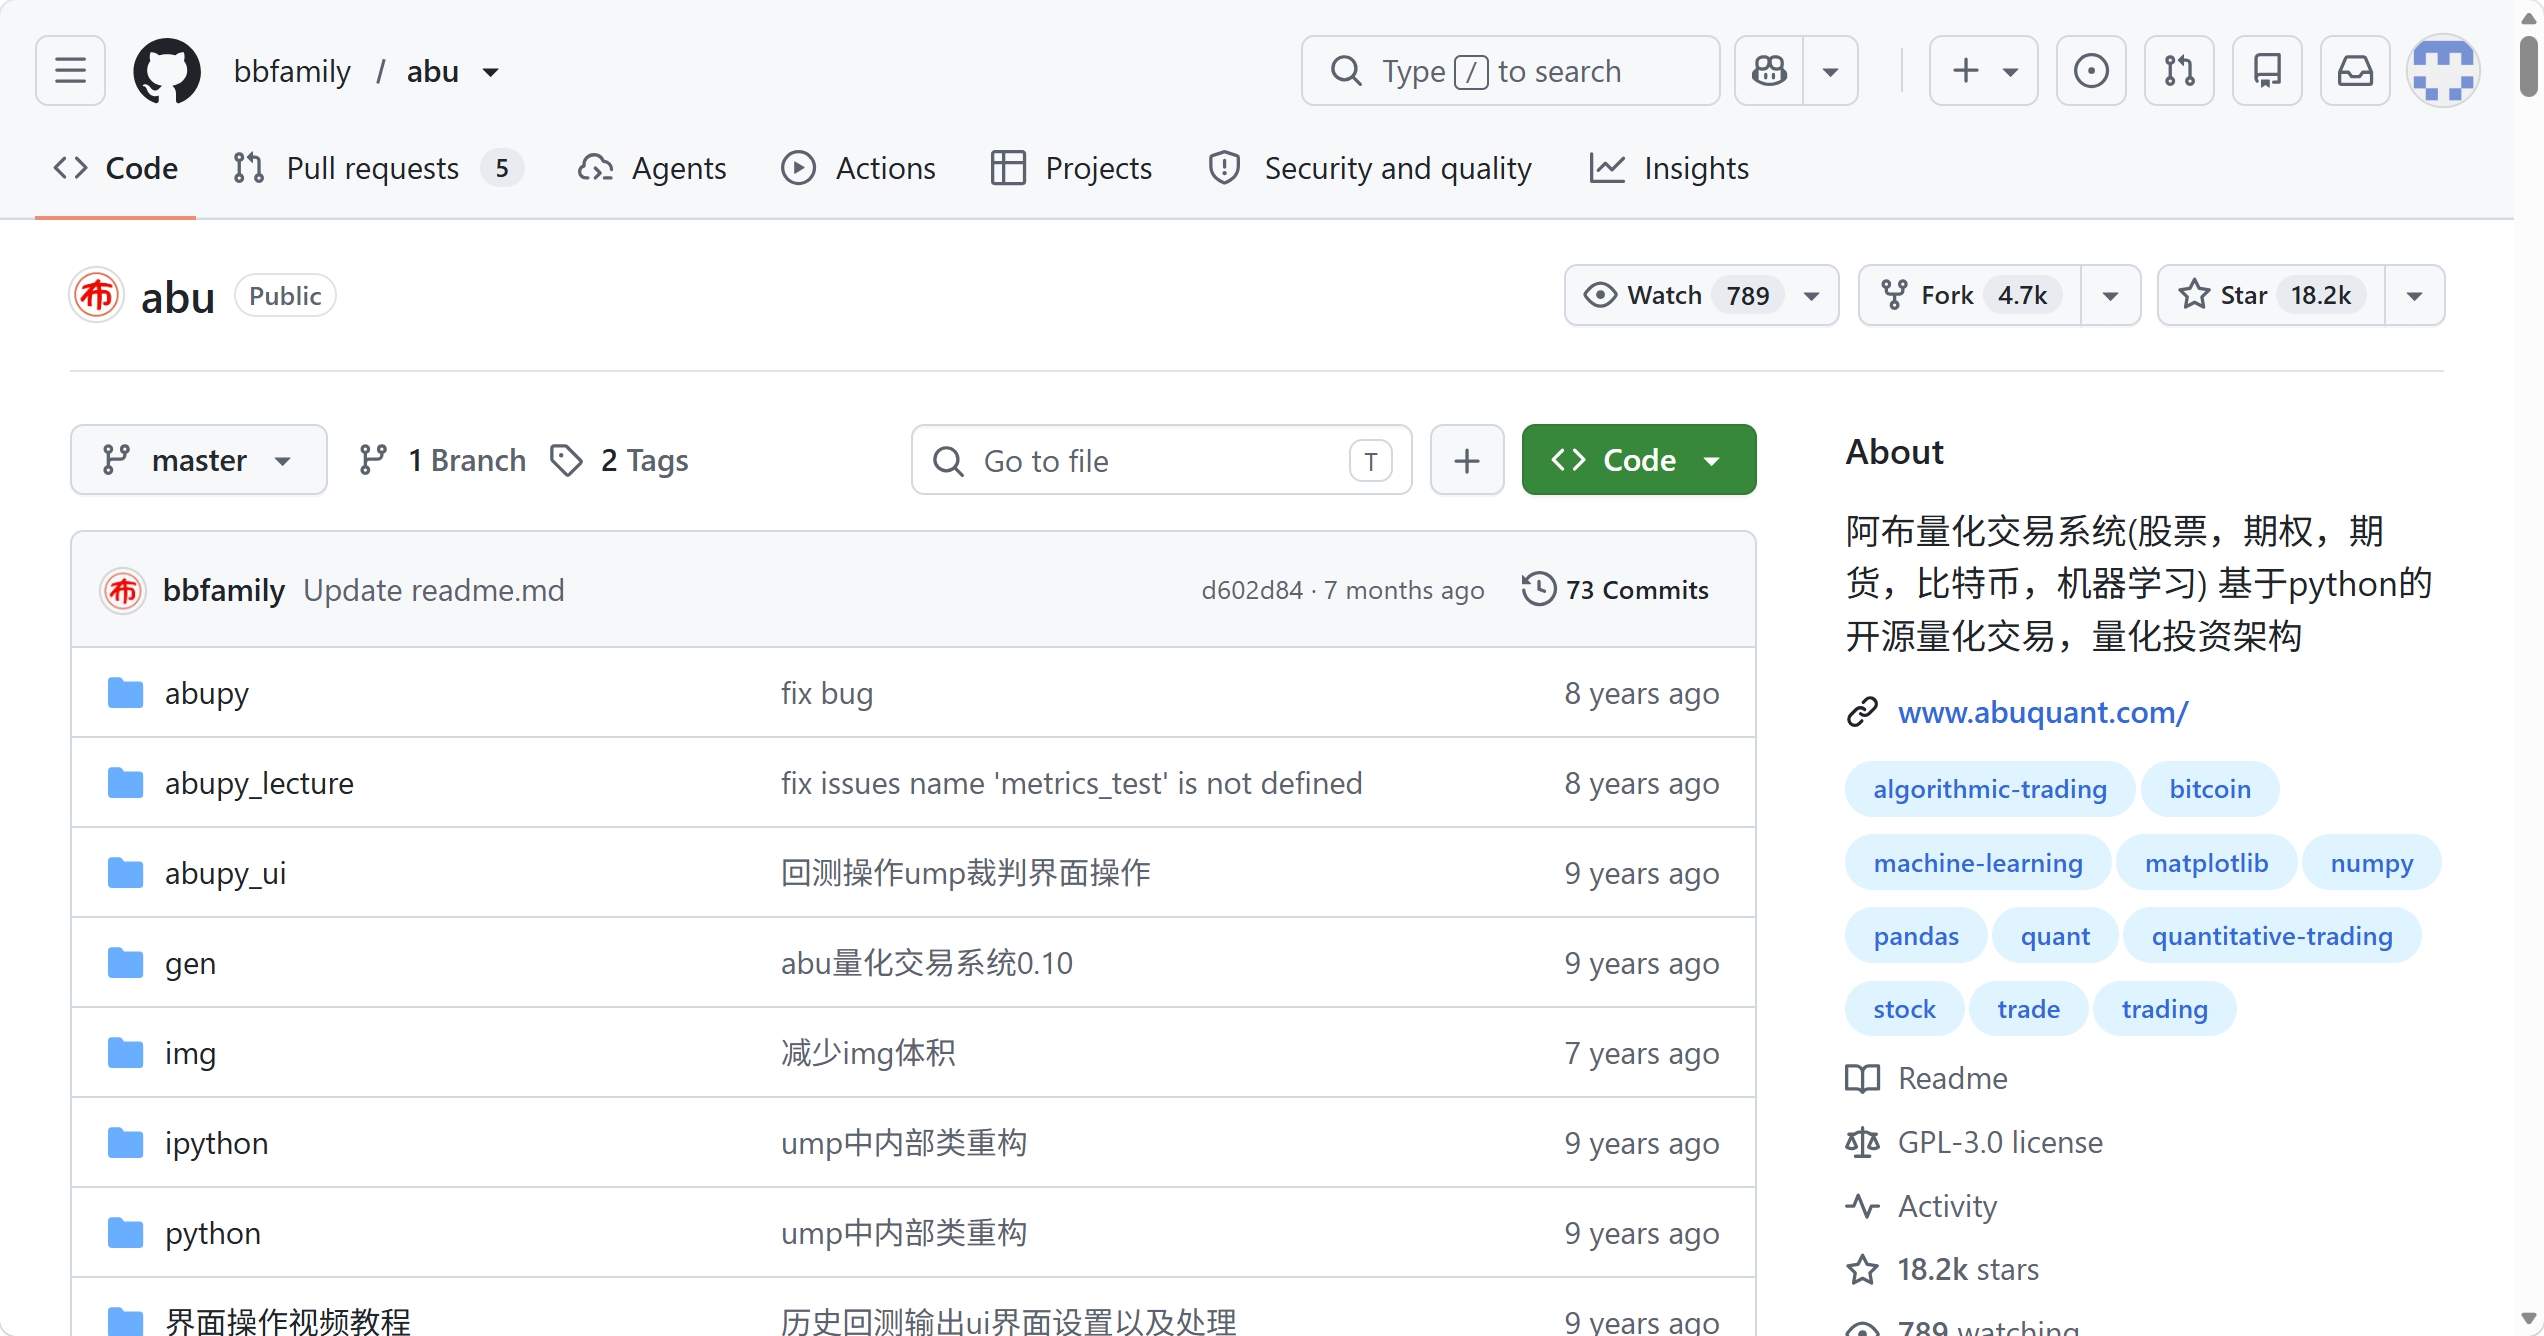The height and width of the screenshot is (1336, 2544).
Task: Open the Insights tab
Action: click(1669, 169)
